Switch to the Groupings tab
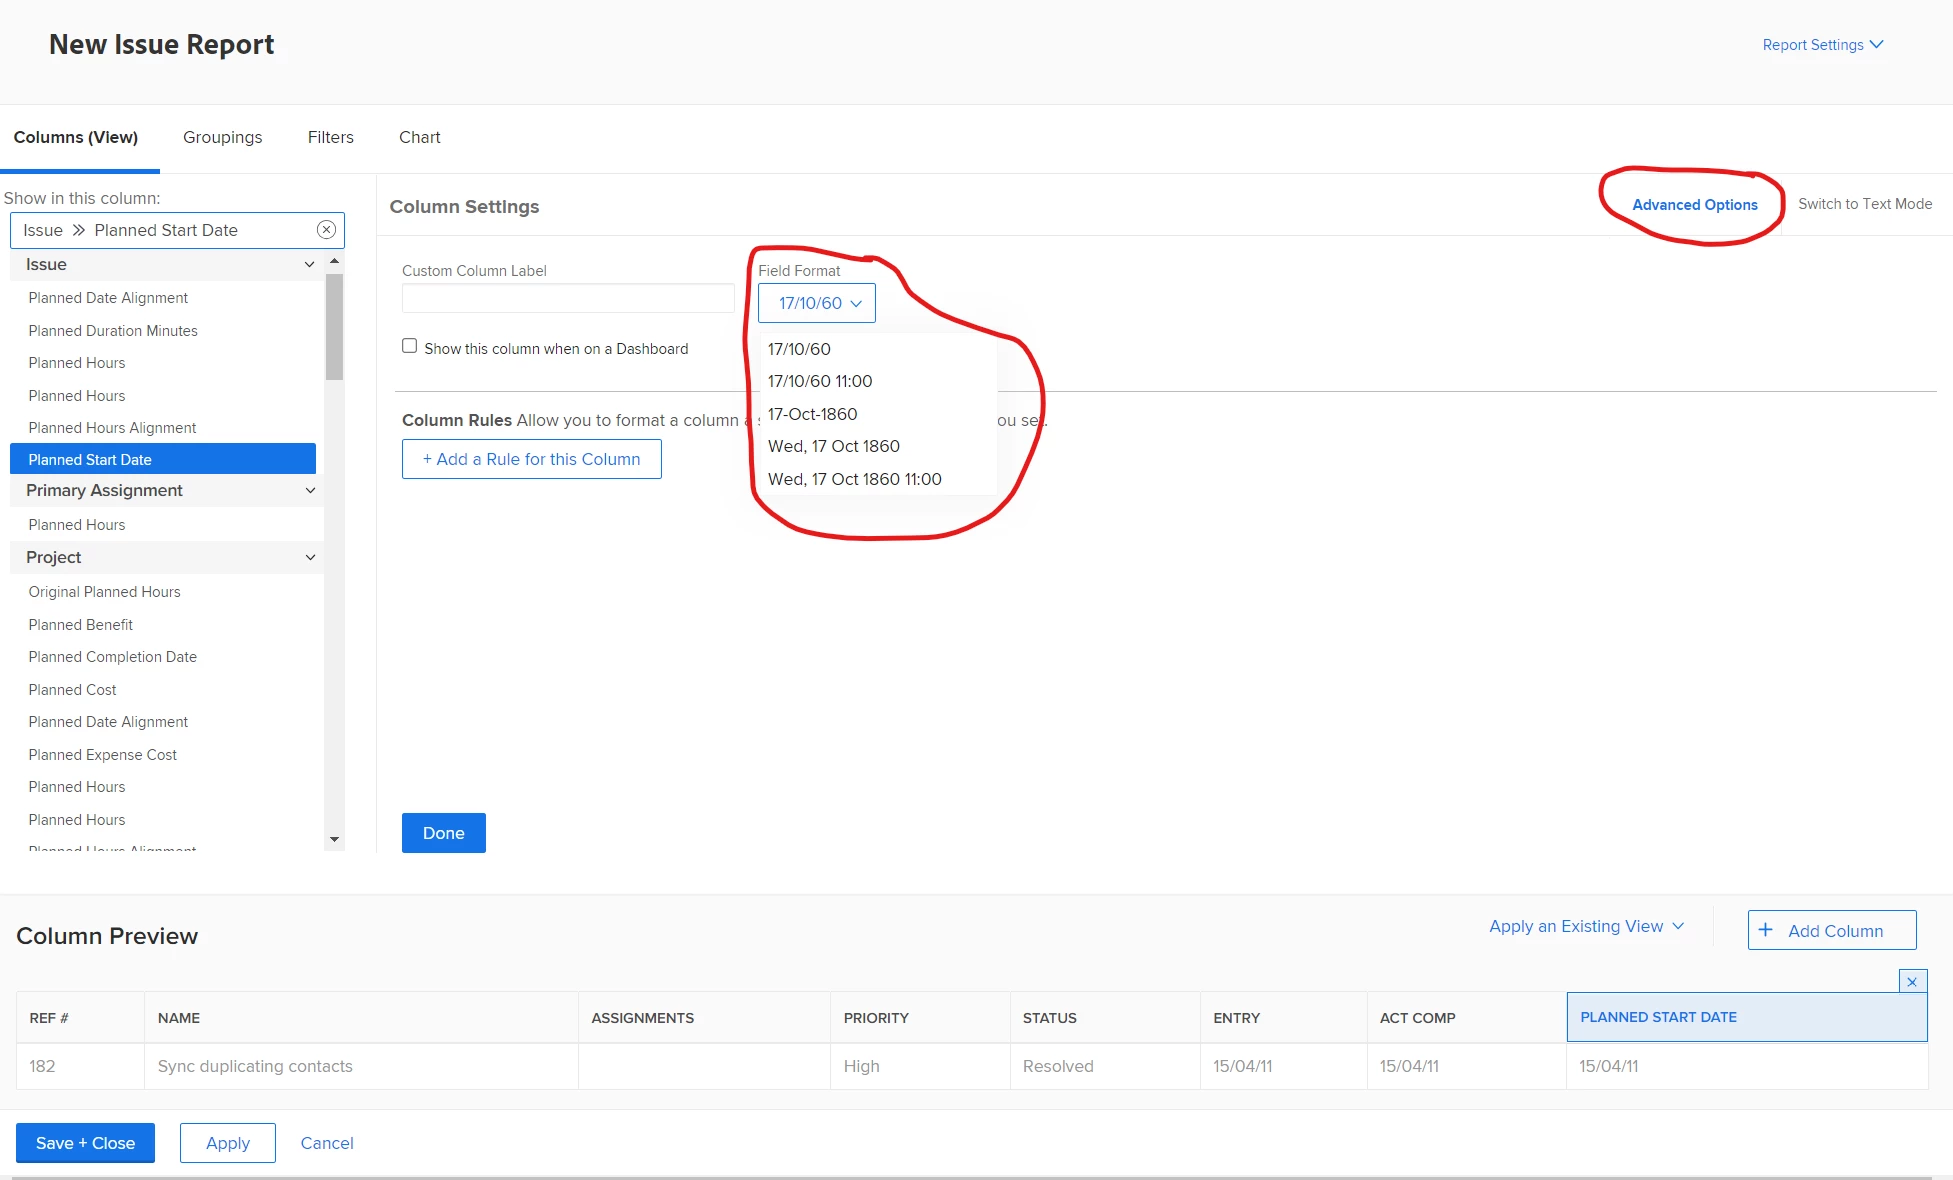This screenshot has height=1180, width=1953. (x=222, y=137)
